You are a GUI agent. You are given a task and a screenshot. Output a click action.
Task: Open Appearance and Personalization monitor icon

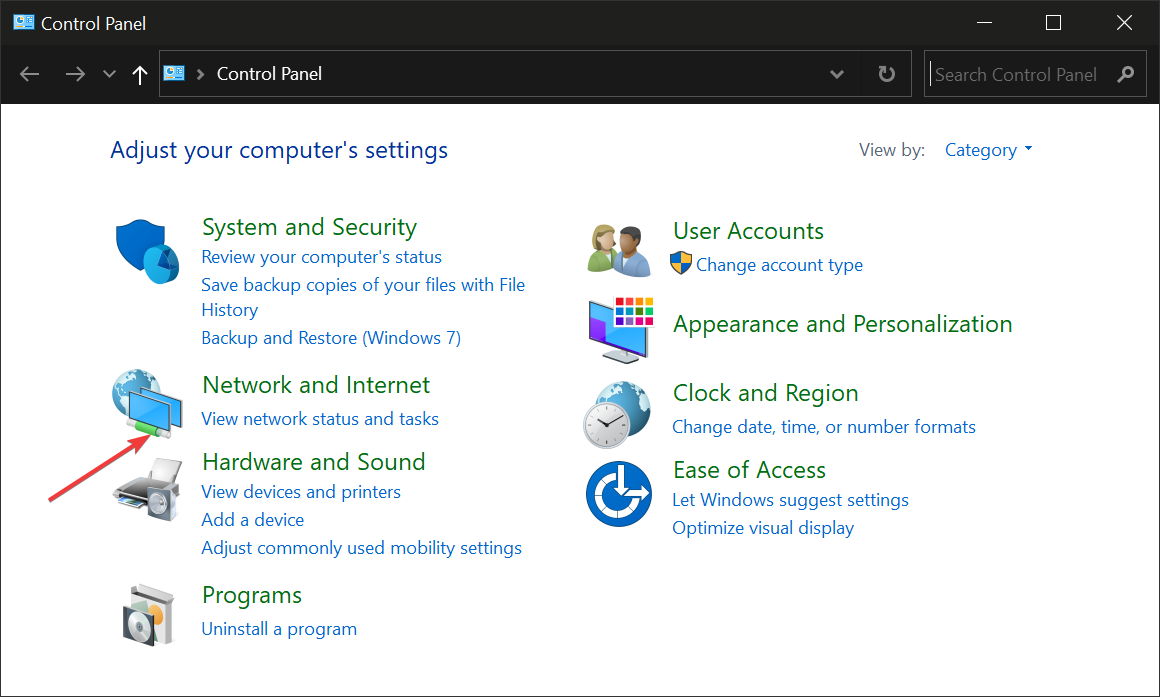619,329
